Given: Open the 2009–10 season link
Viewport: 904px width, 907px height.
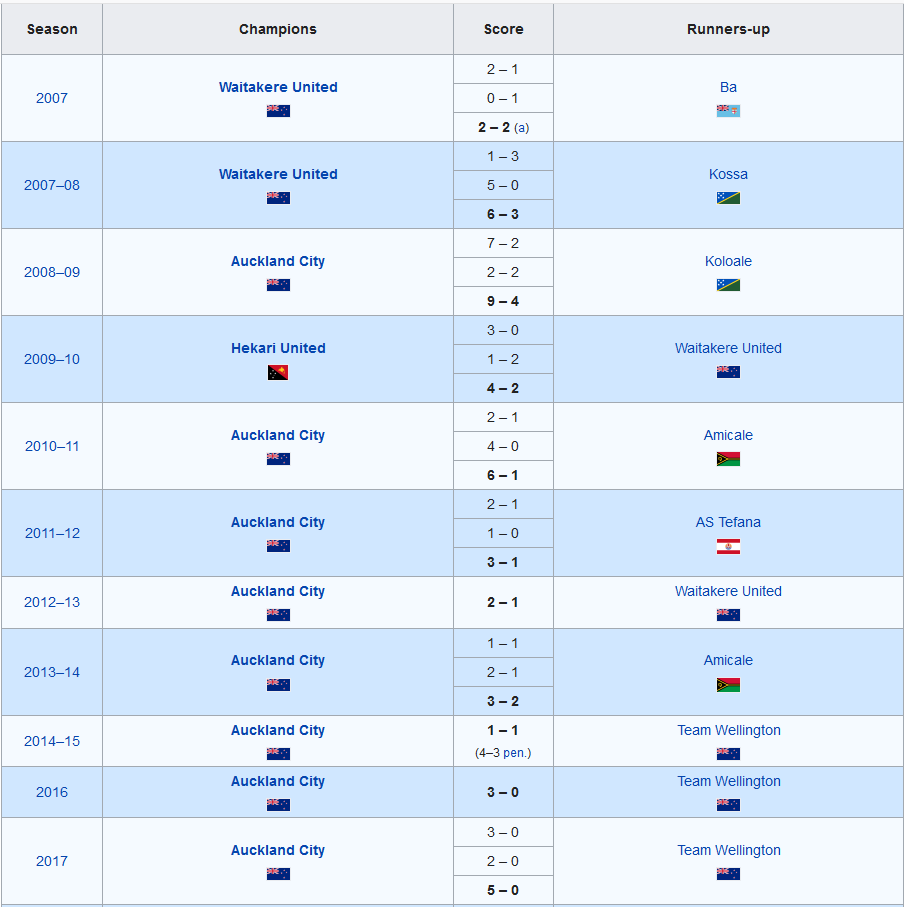Looking at the screenshot, I should pyautogui.click(x=52, y=359).
